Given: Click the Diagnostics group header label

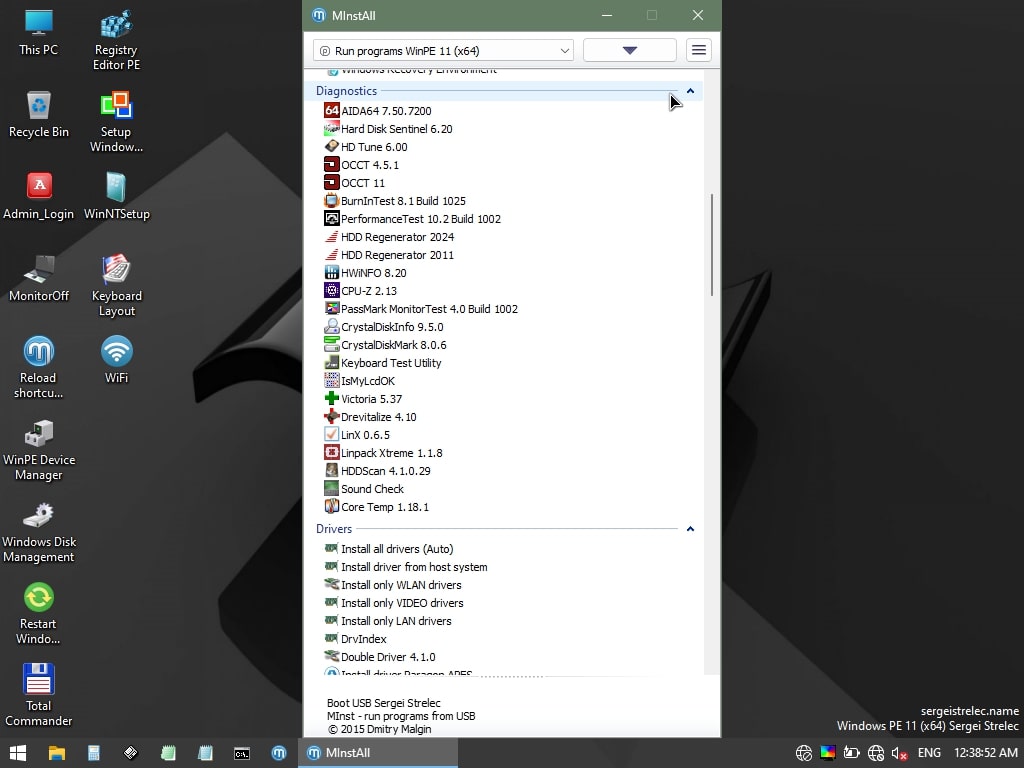Looking at the screenshot, I should click(x=346, y=91).
